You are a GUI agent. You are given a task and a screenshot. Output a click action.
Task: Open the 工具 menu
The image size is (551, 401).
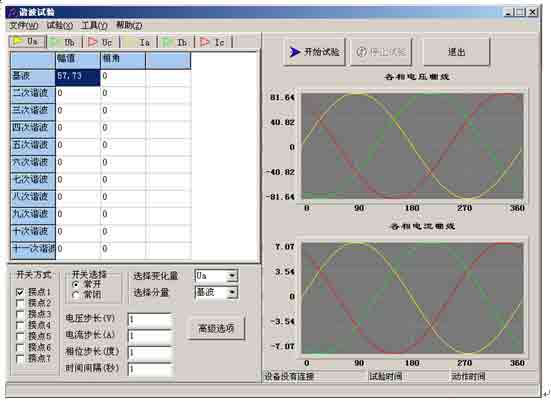click(94, 25)
